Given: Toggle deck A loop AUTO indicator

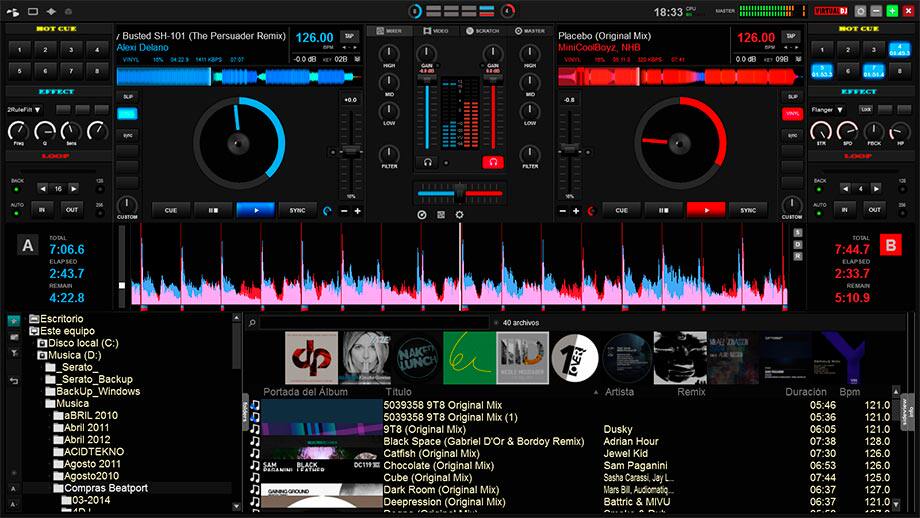Looking at the screenshot, I should pos(16,213).
